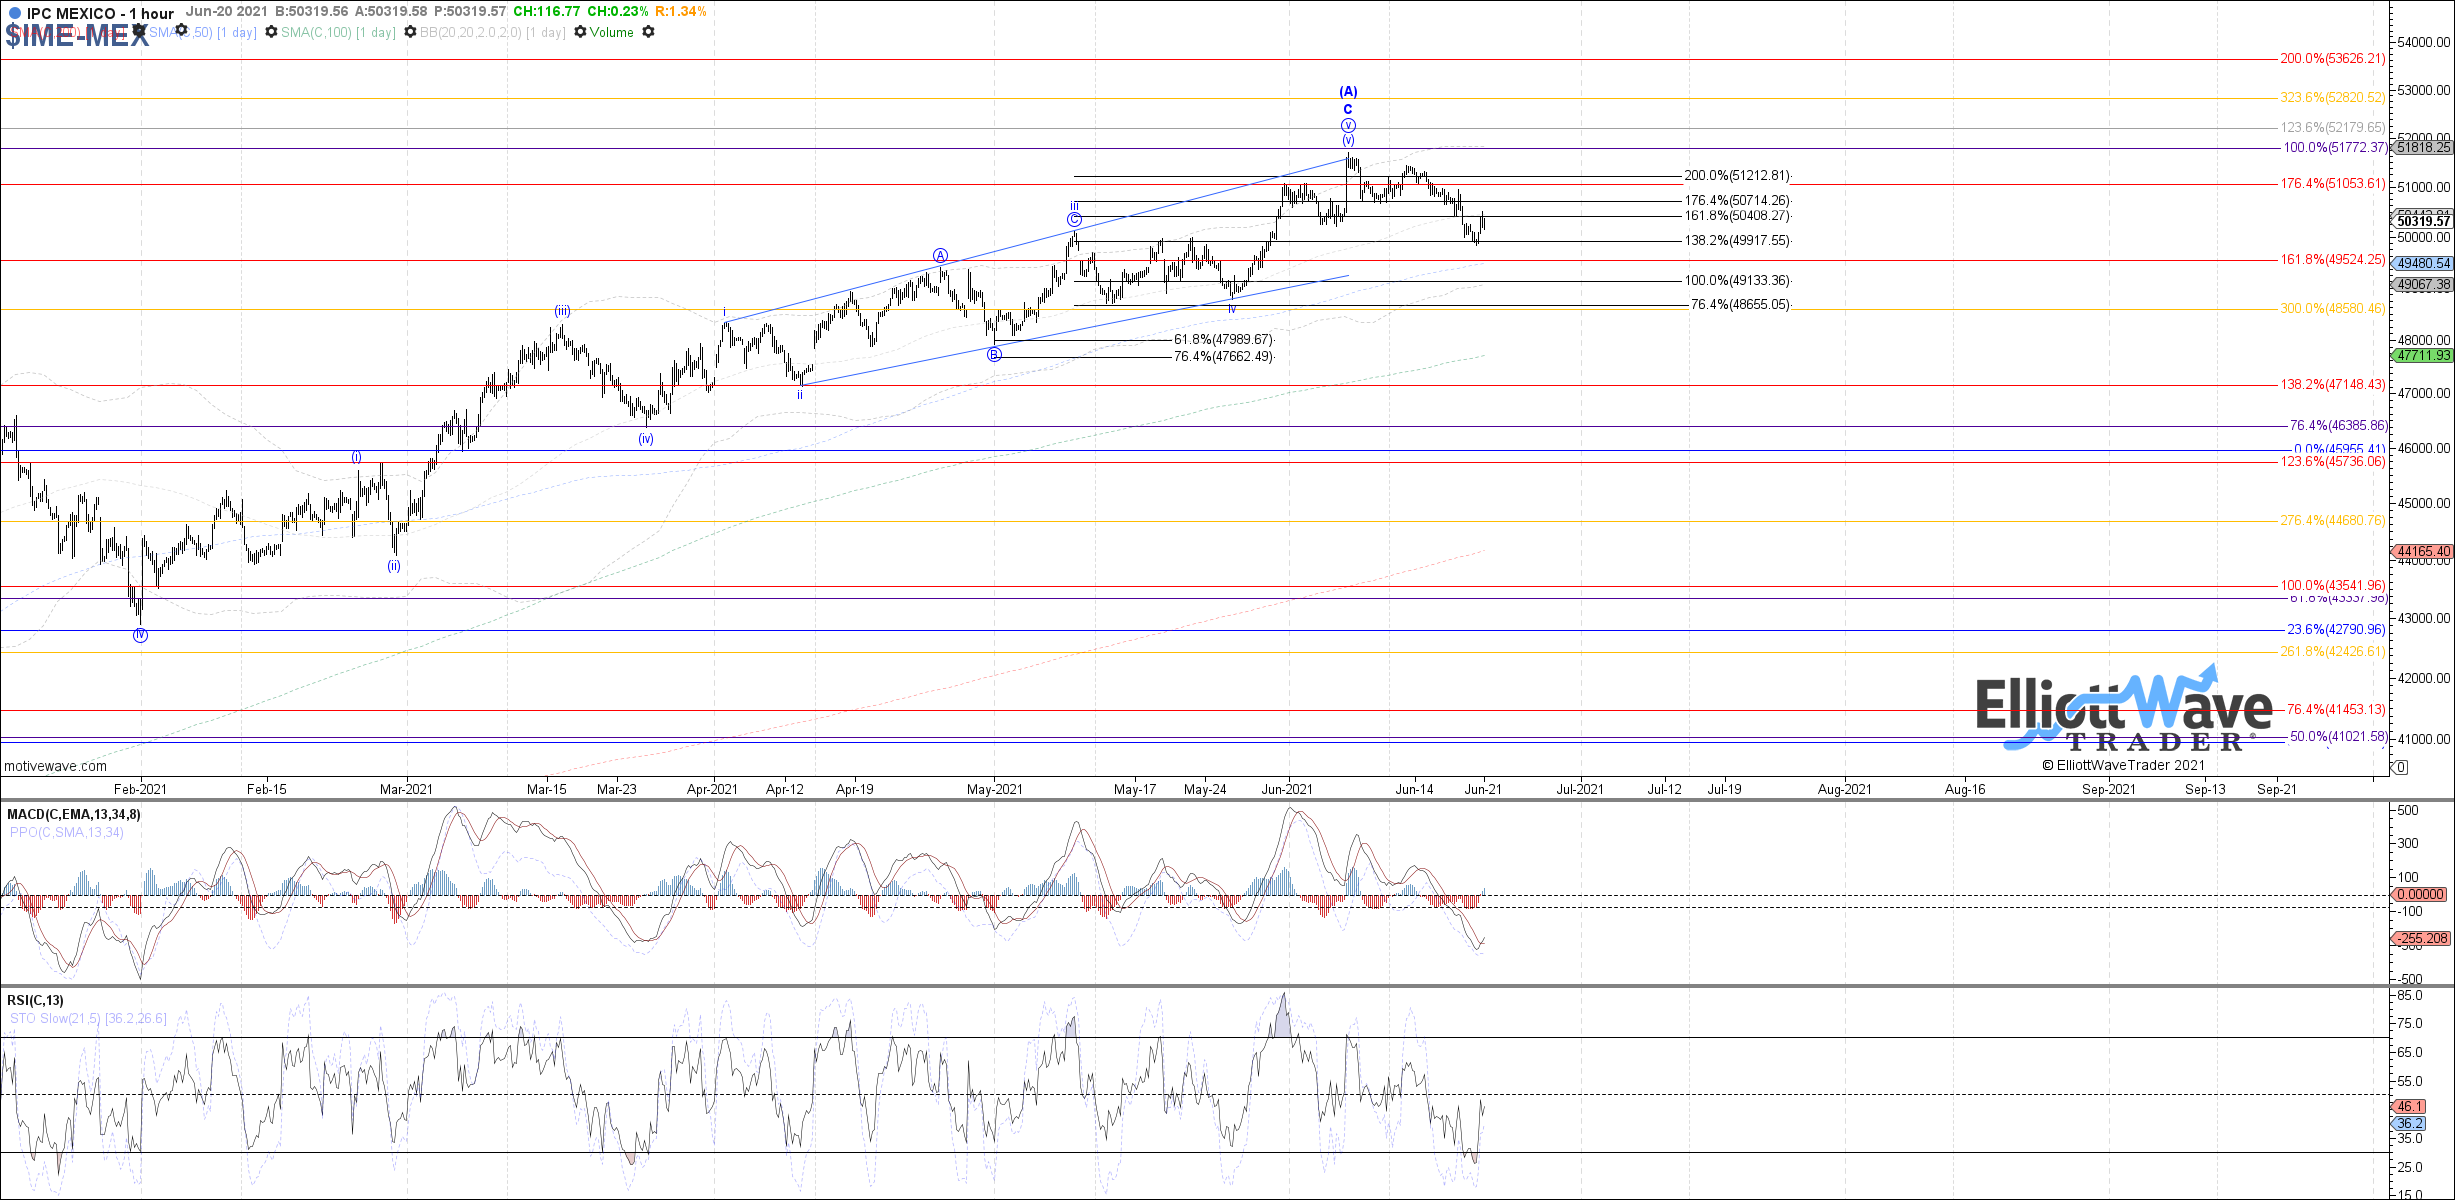The width and height of the screenshot is (2455, 1200).
Task: Click the green 47711.93 price tag
Action: point(2424,355)
